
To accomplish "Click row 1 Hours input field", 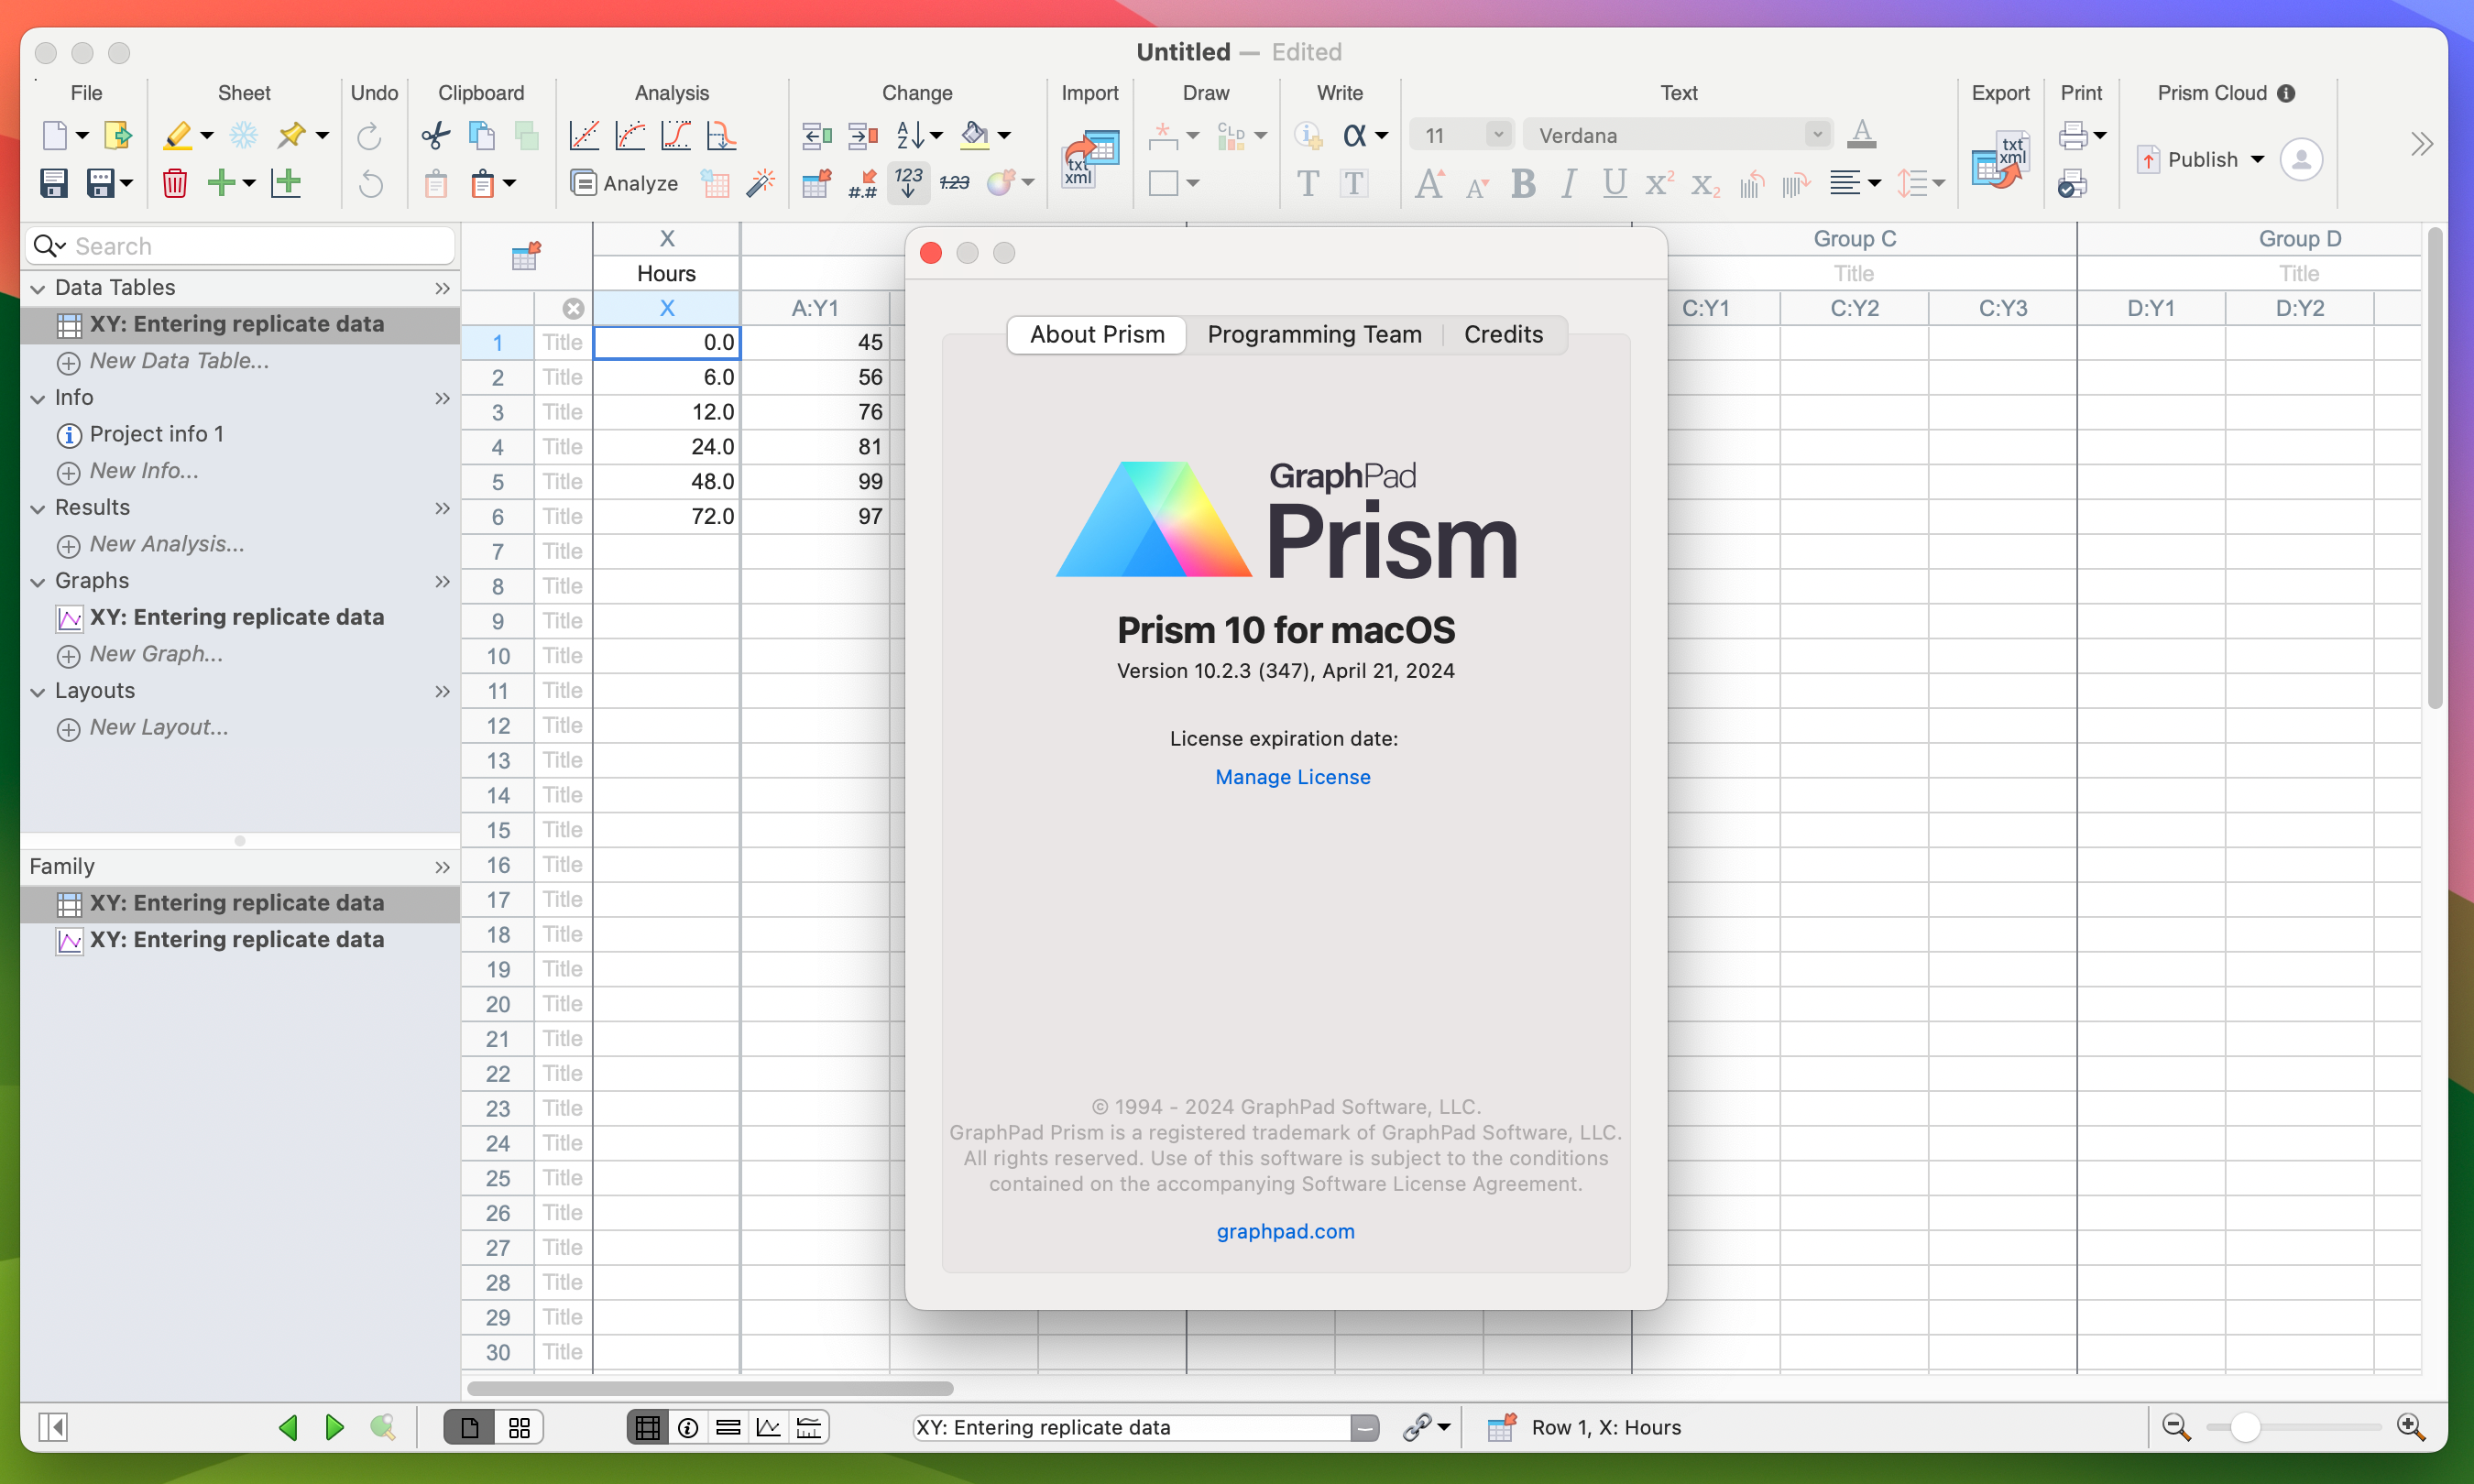I will (666, 343).
